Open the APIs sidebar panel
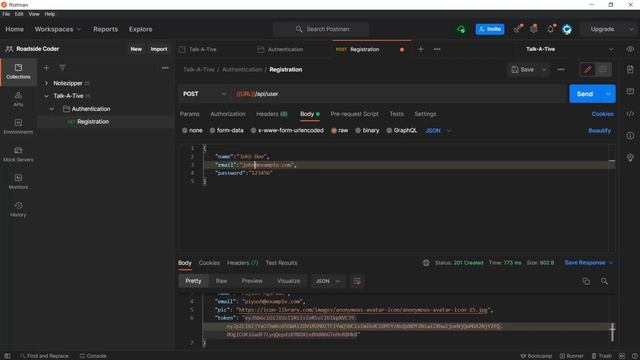 pos(18,99)
